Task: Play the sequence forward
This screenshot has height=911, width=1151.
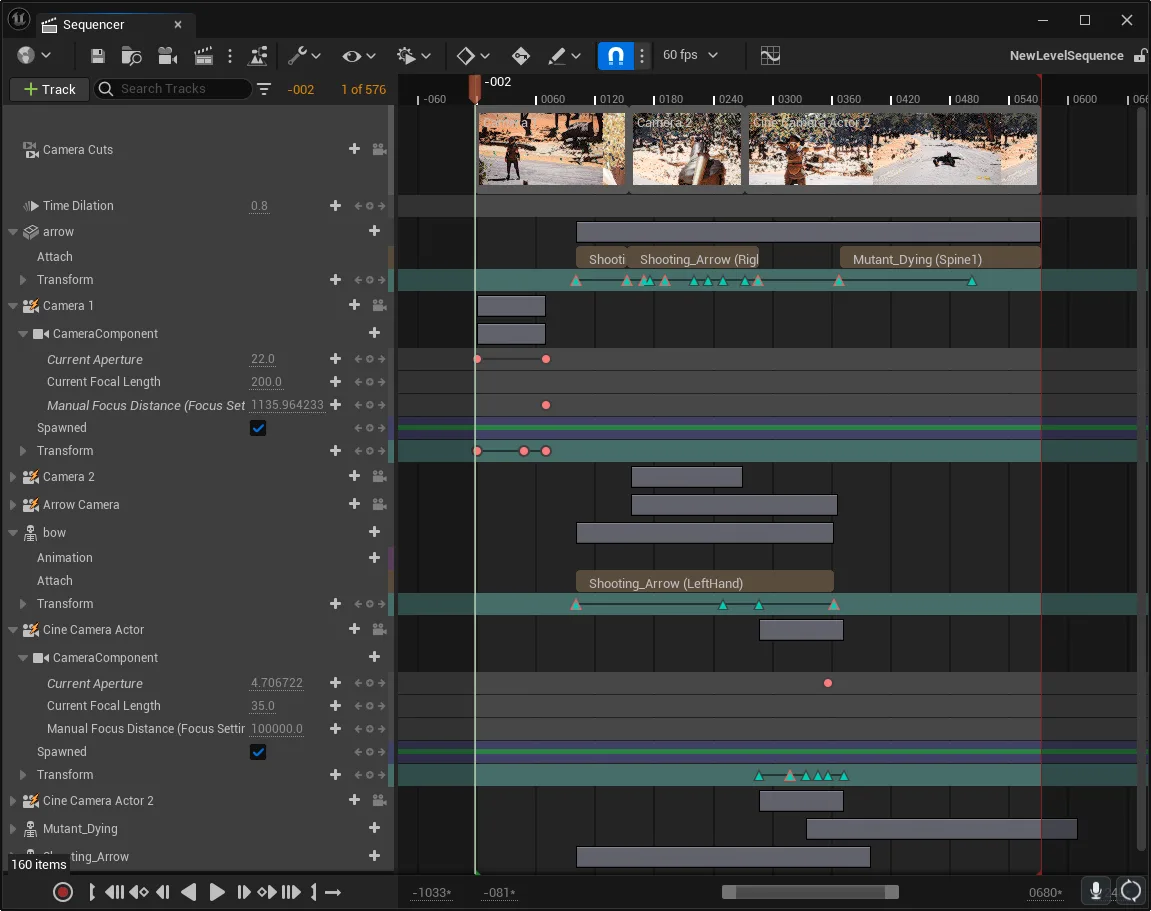Action: click(217, 892)
